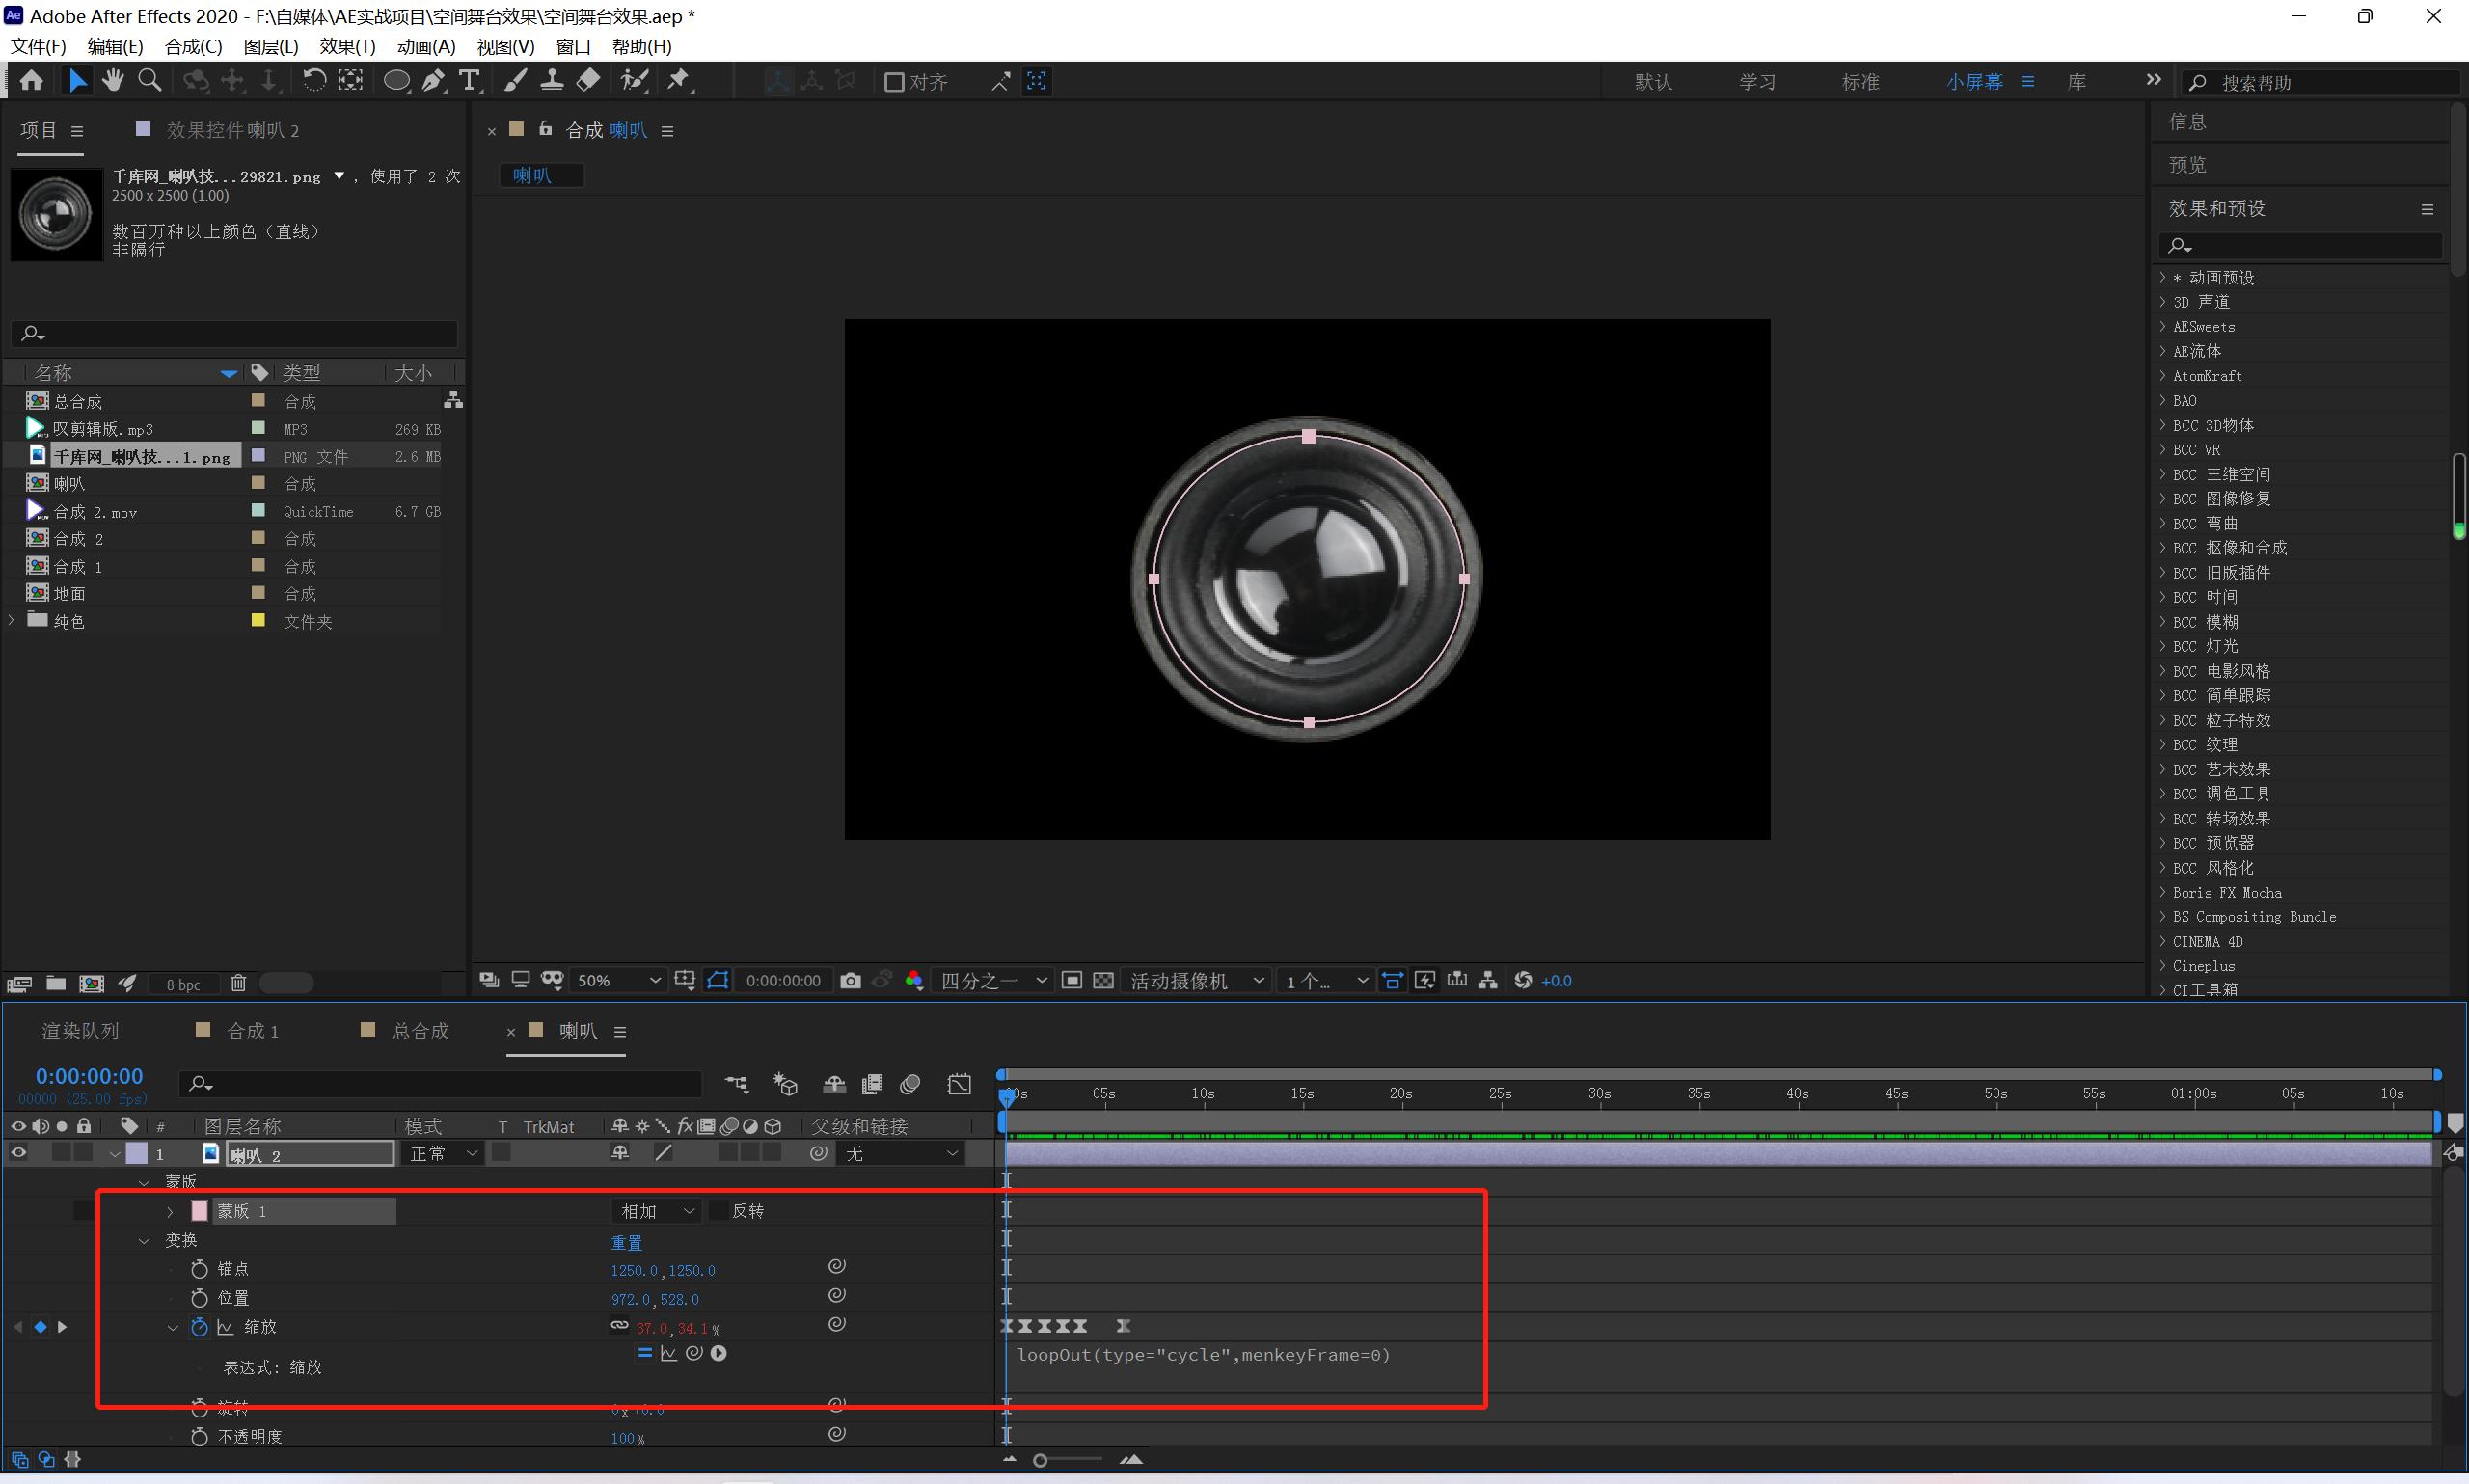Click the Home icon in toolbar
2469x1484 pixels.
click(x=31, y=81)
